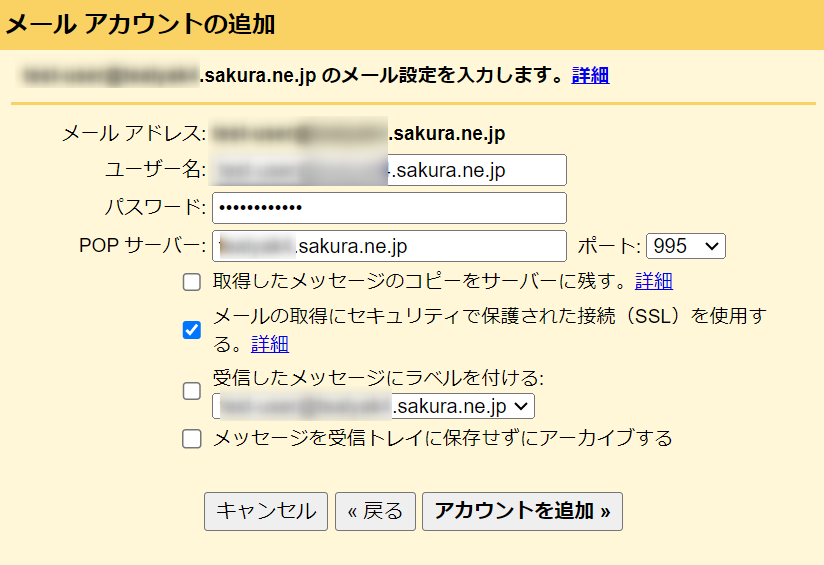Focus the POP サーバー input field
Image resolution: width=824 pixels, height=565 pixels.
pyautogui.click(x=389, y=246)
